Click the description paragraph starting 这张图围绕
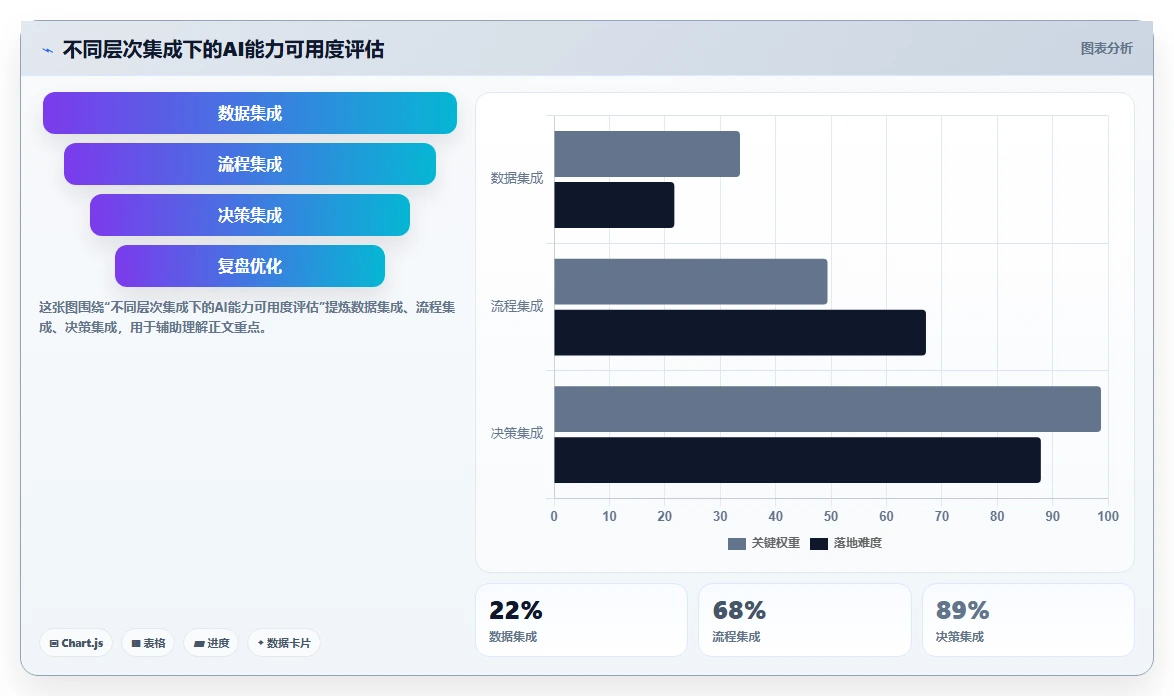This screenshot has height=696, width=1174. click(x=247, y=317)
